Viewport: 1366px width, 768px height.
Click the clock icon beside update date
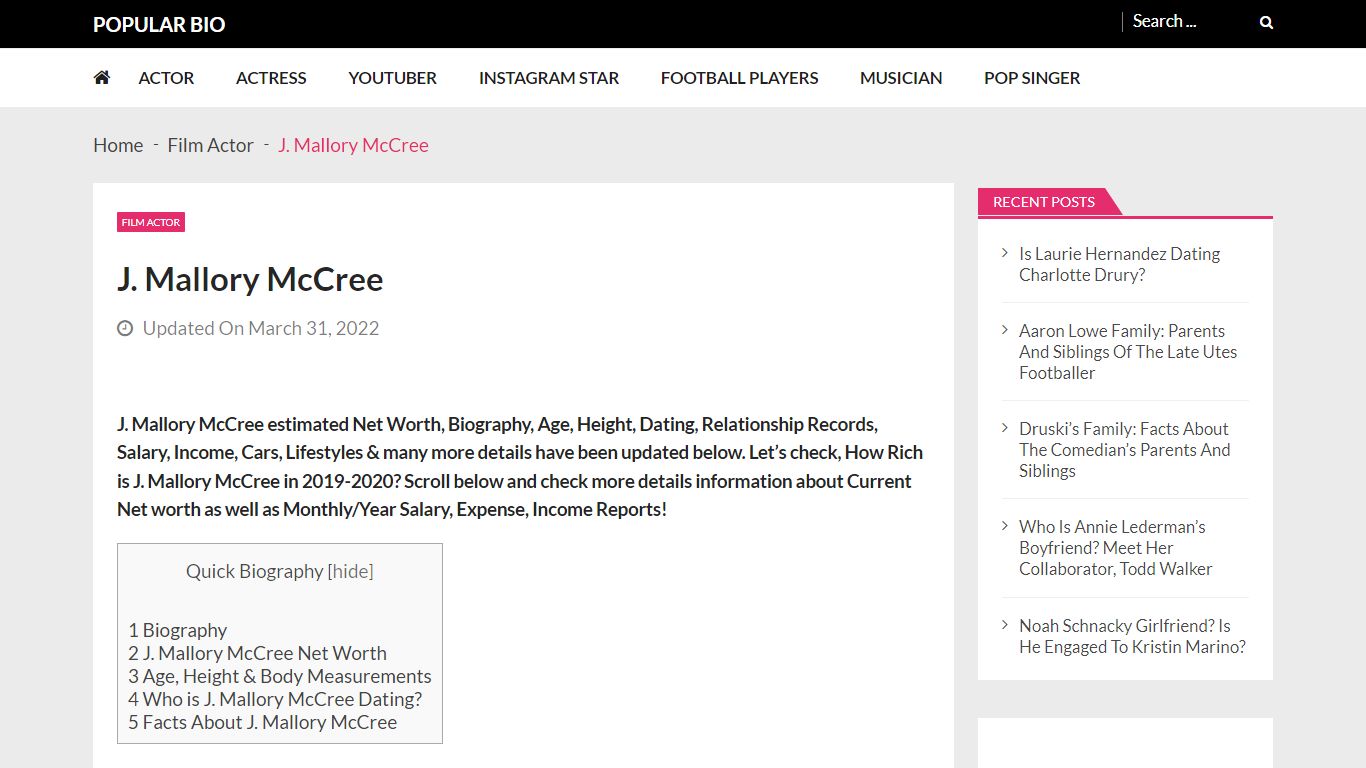pos(125,328)
